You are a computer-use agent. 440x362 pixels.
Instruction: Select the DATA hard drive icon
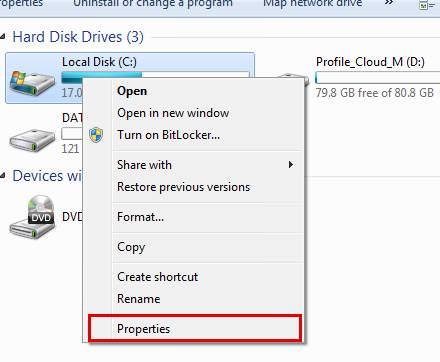click(32, 140)
